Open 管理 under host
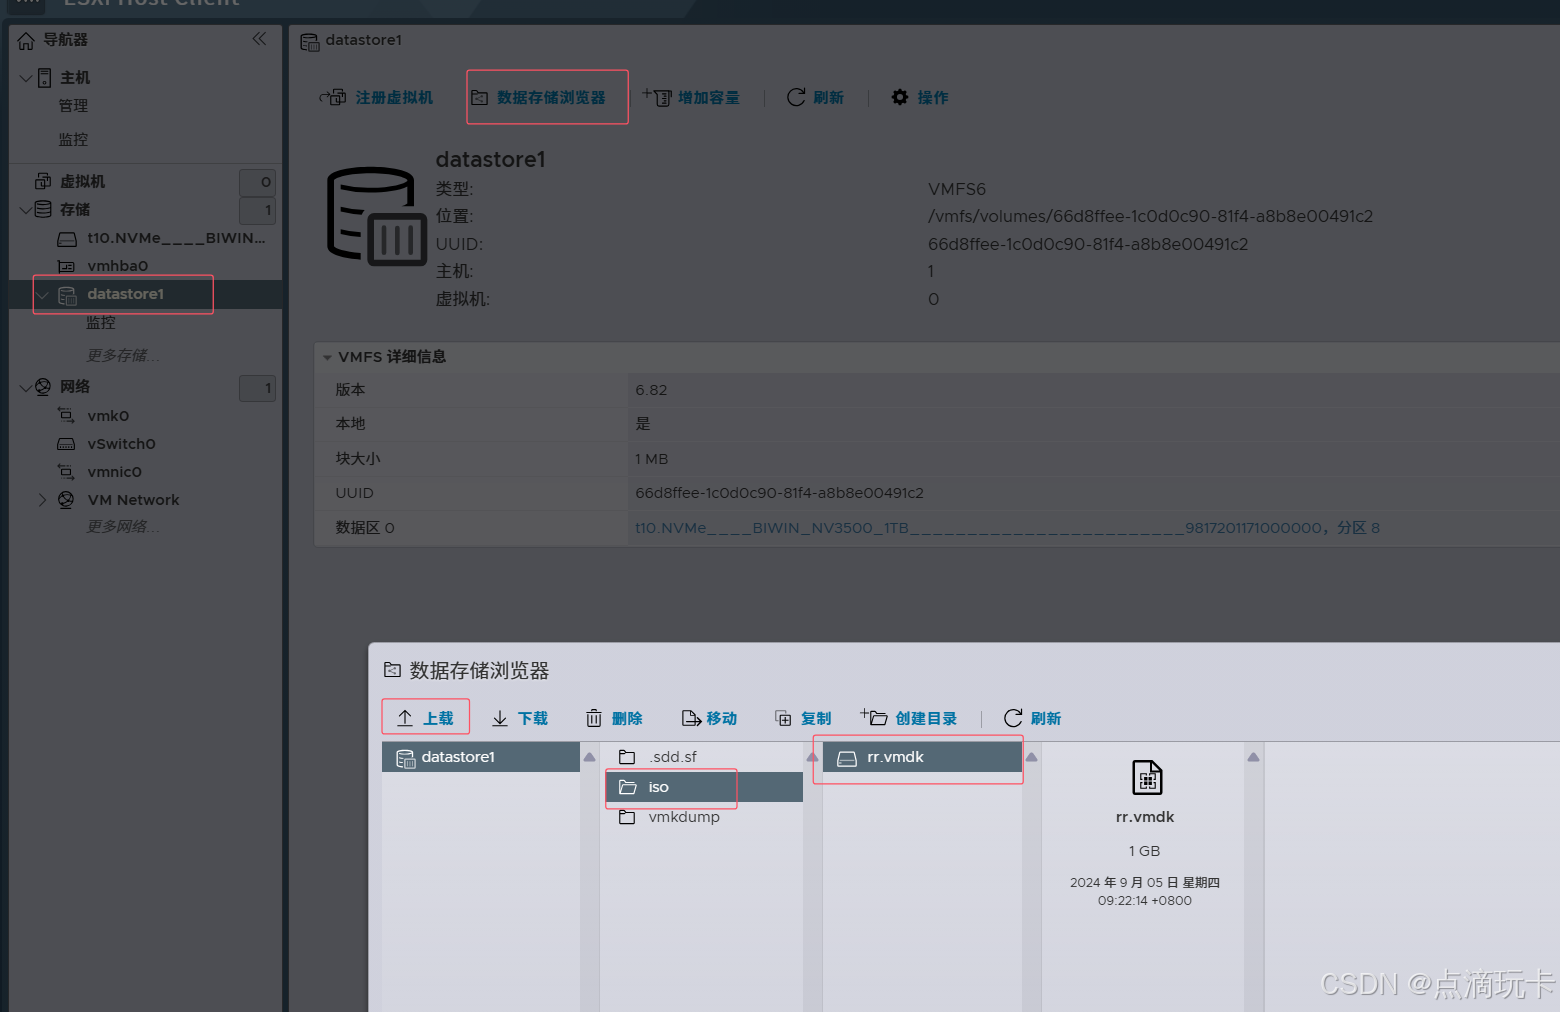This screenshot has height=1012, width=1560. (x=73, y=106)
